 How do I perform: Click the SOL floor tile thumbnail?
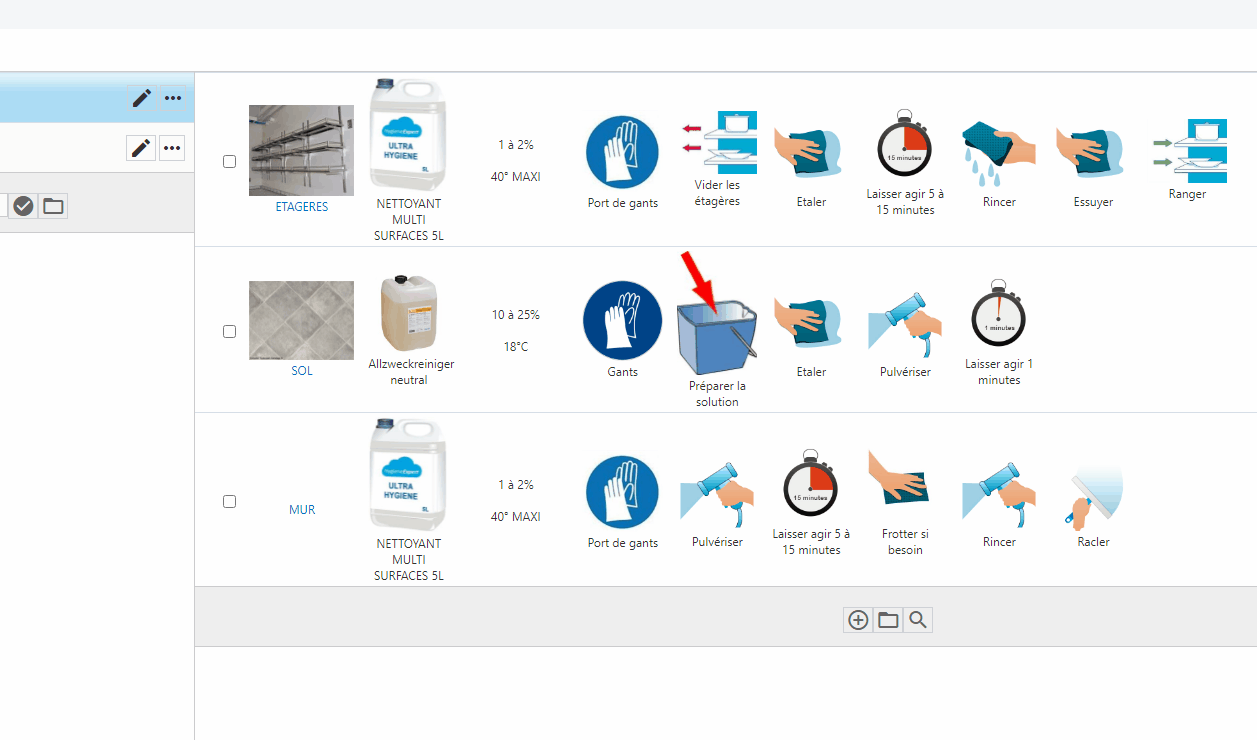[x=301, y=320]
